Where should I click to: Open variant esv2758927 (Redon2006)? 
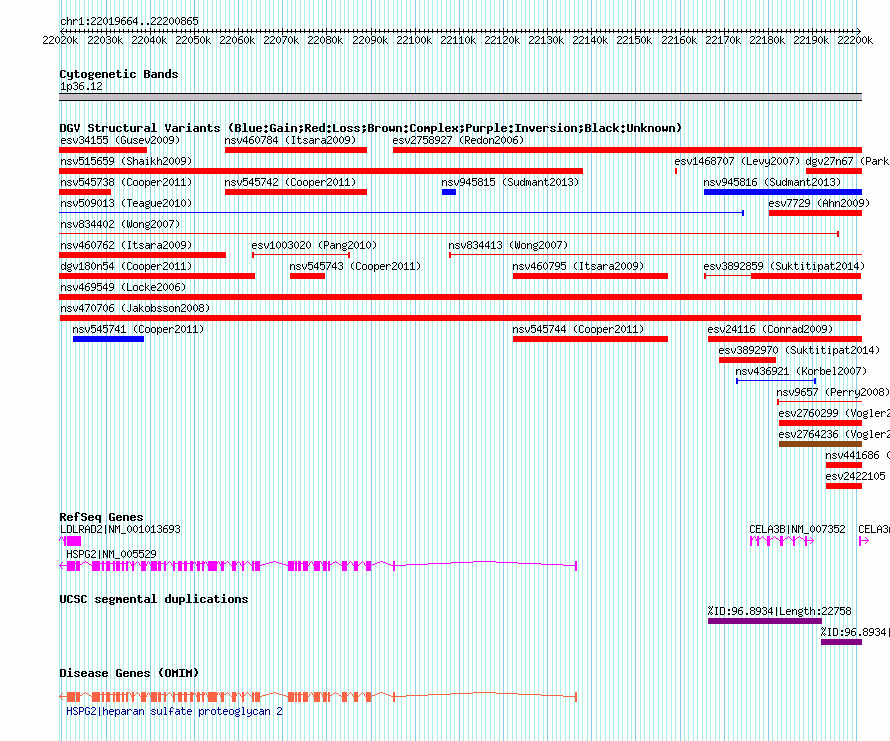click(x=458, y=140)
